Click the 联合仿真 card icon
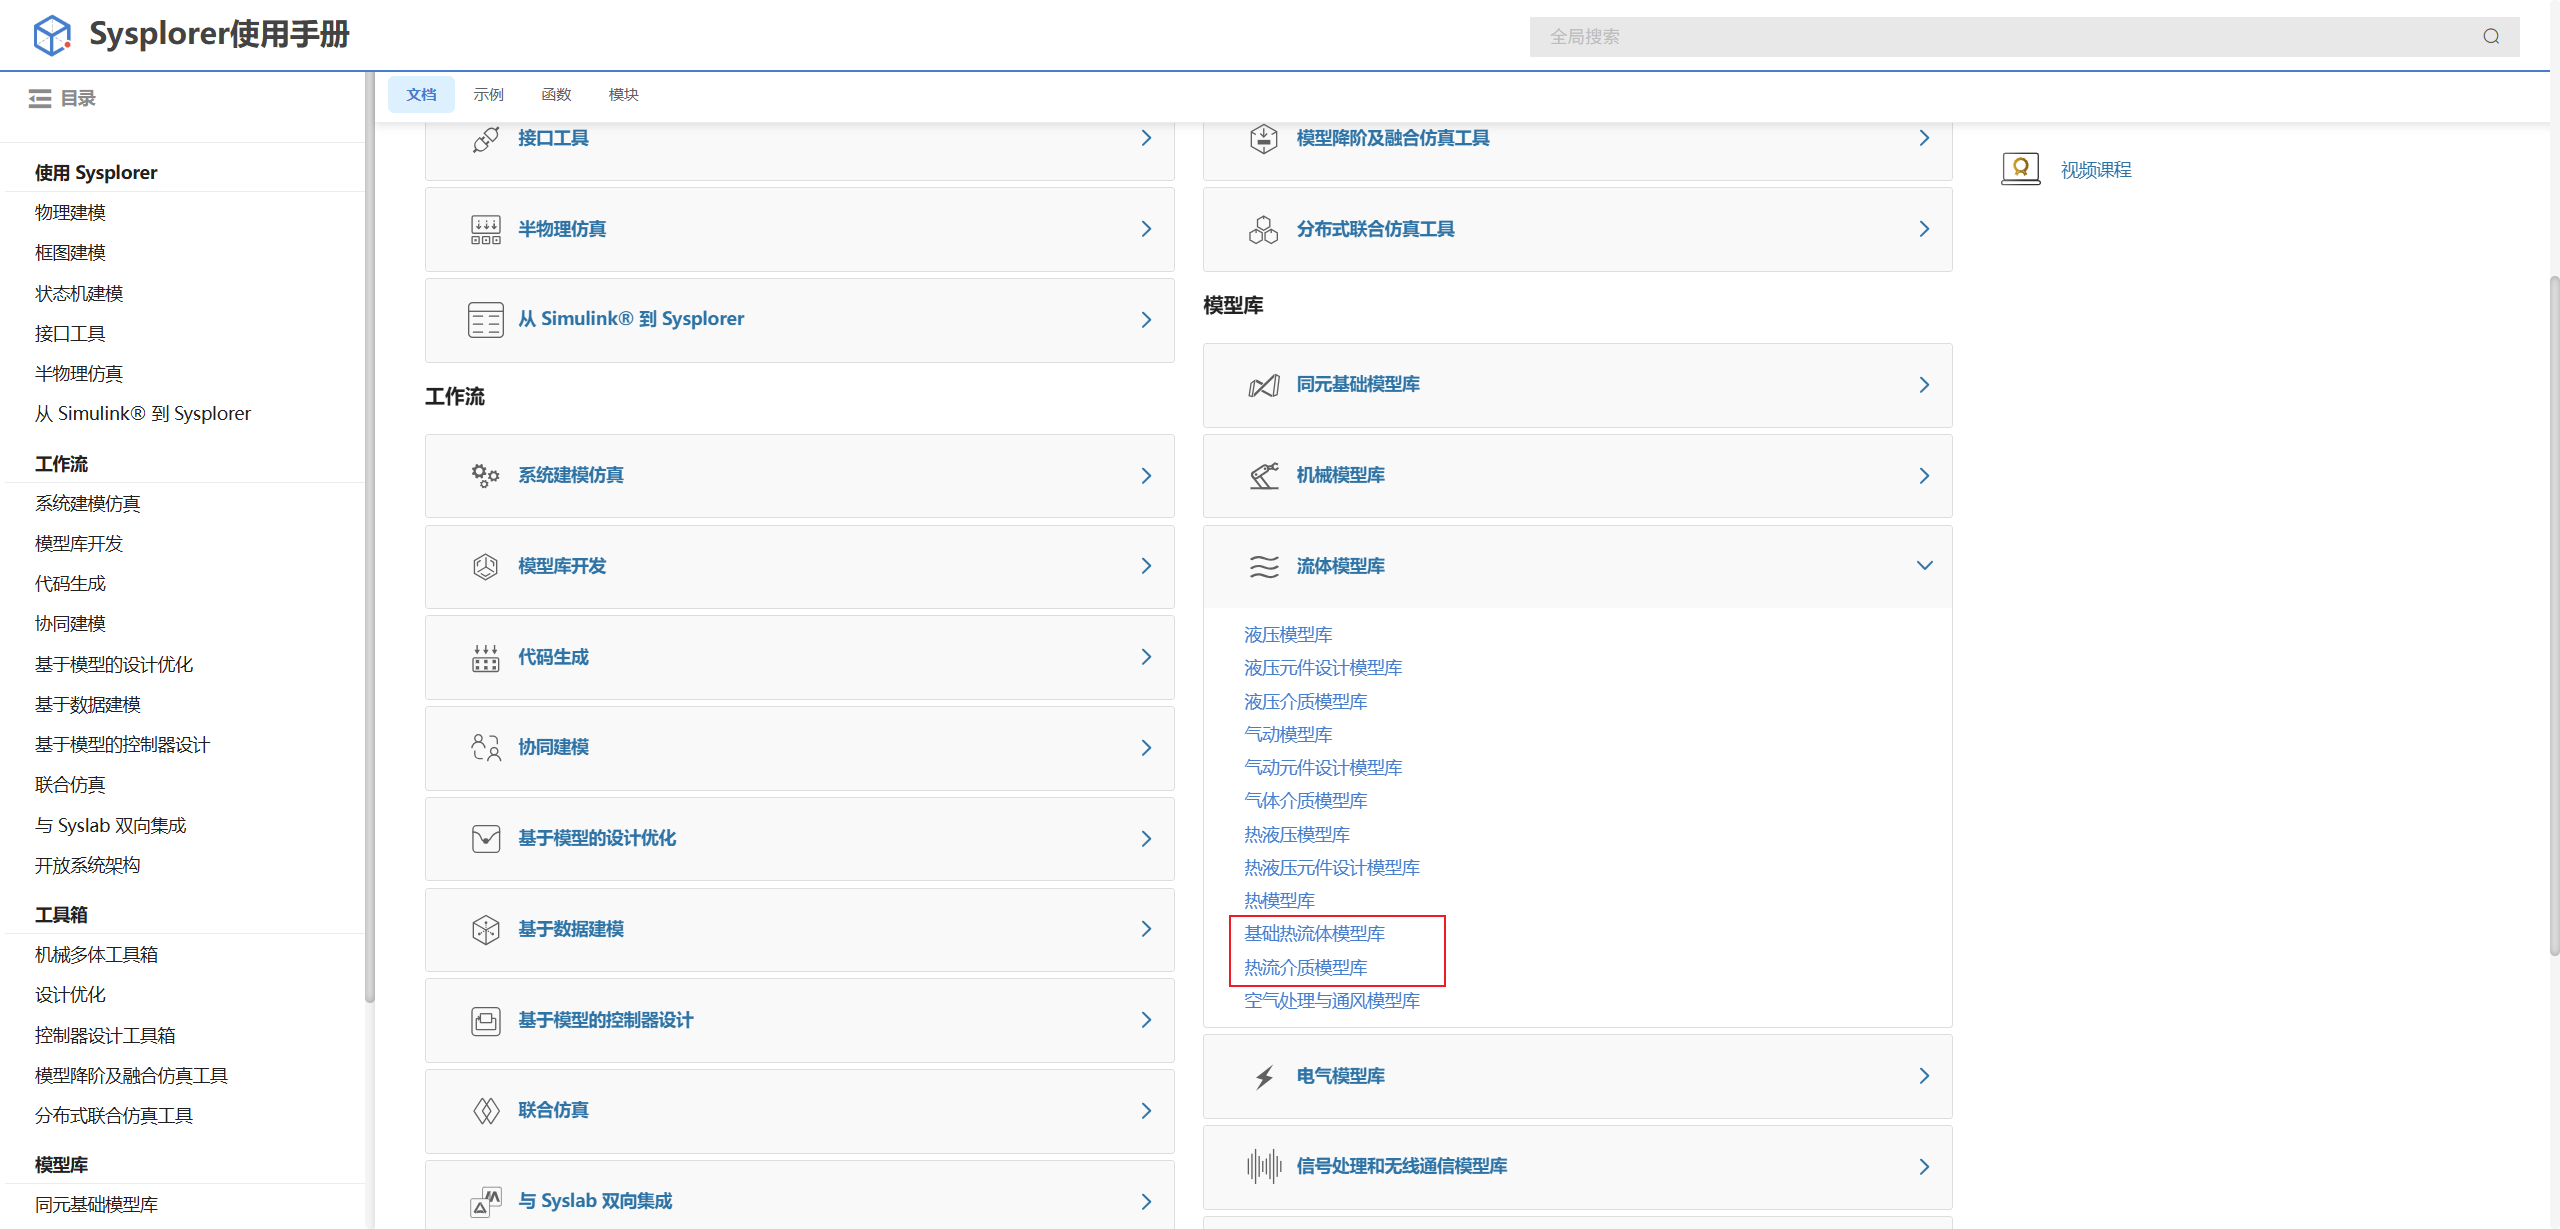The width and height of the screenshot is (2560, 1229). tap(486, 1111)
